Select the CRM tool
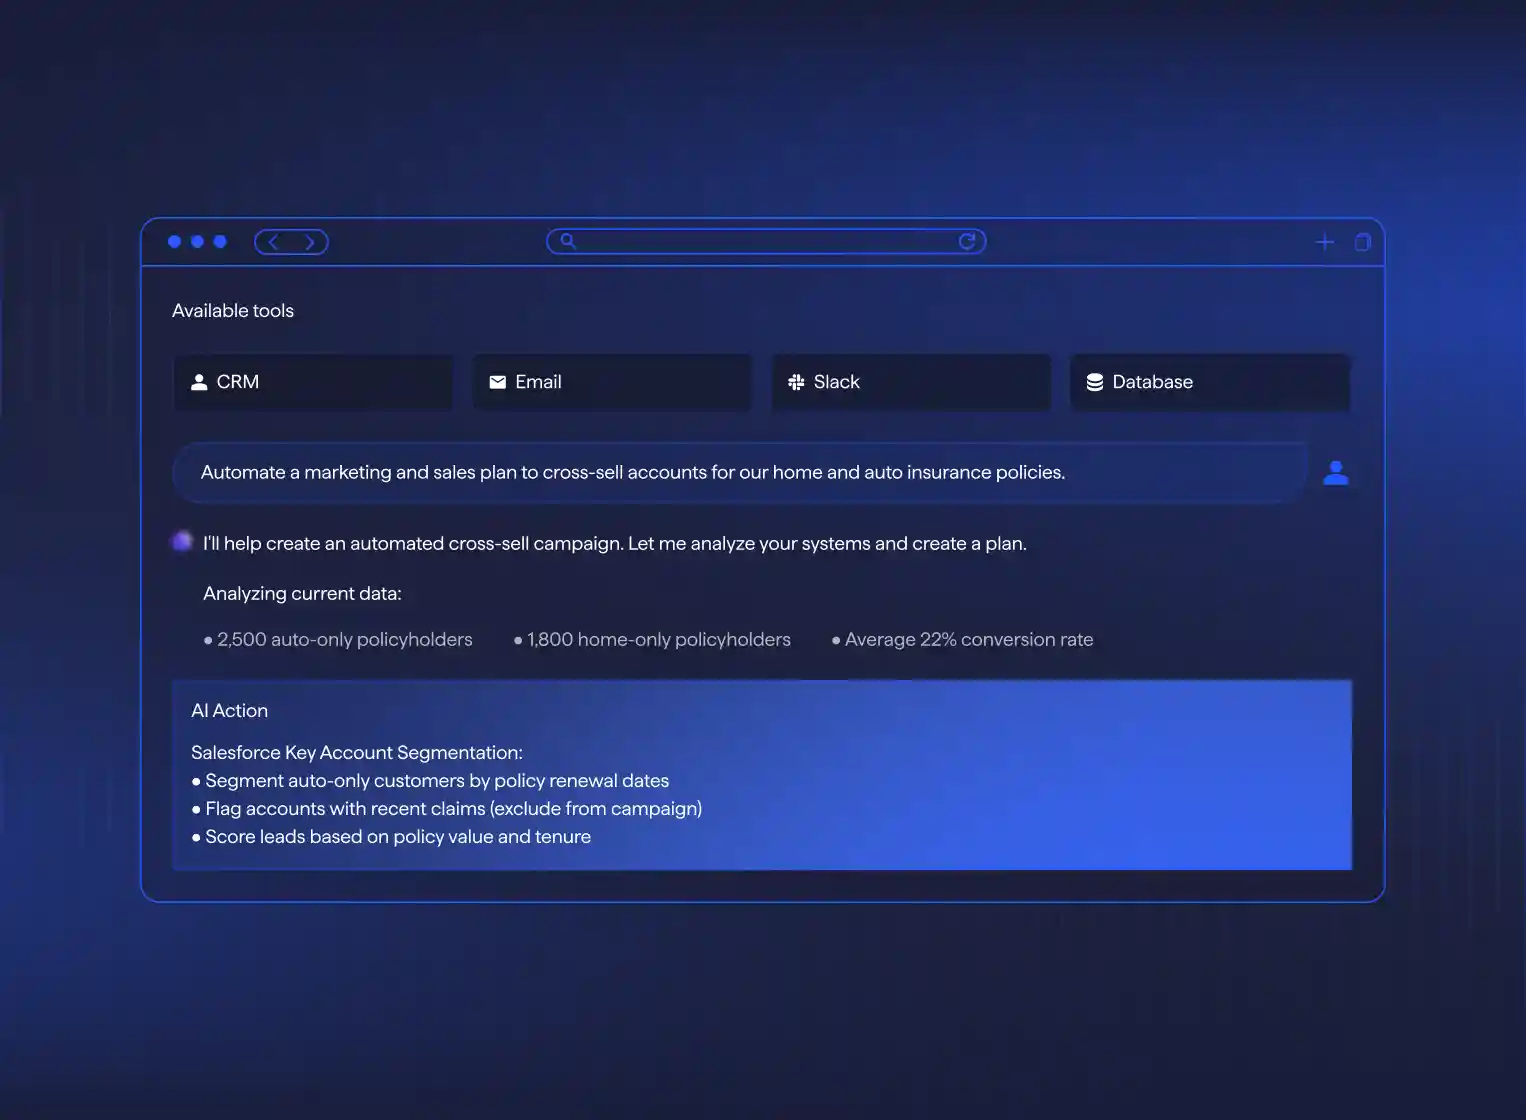The width and height of the screenshot is (1526, 1120). pyautogui.click(x=313, y=382)
